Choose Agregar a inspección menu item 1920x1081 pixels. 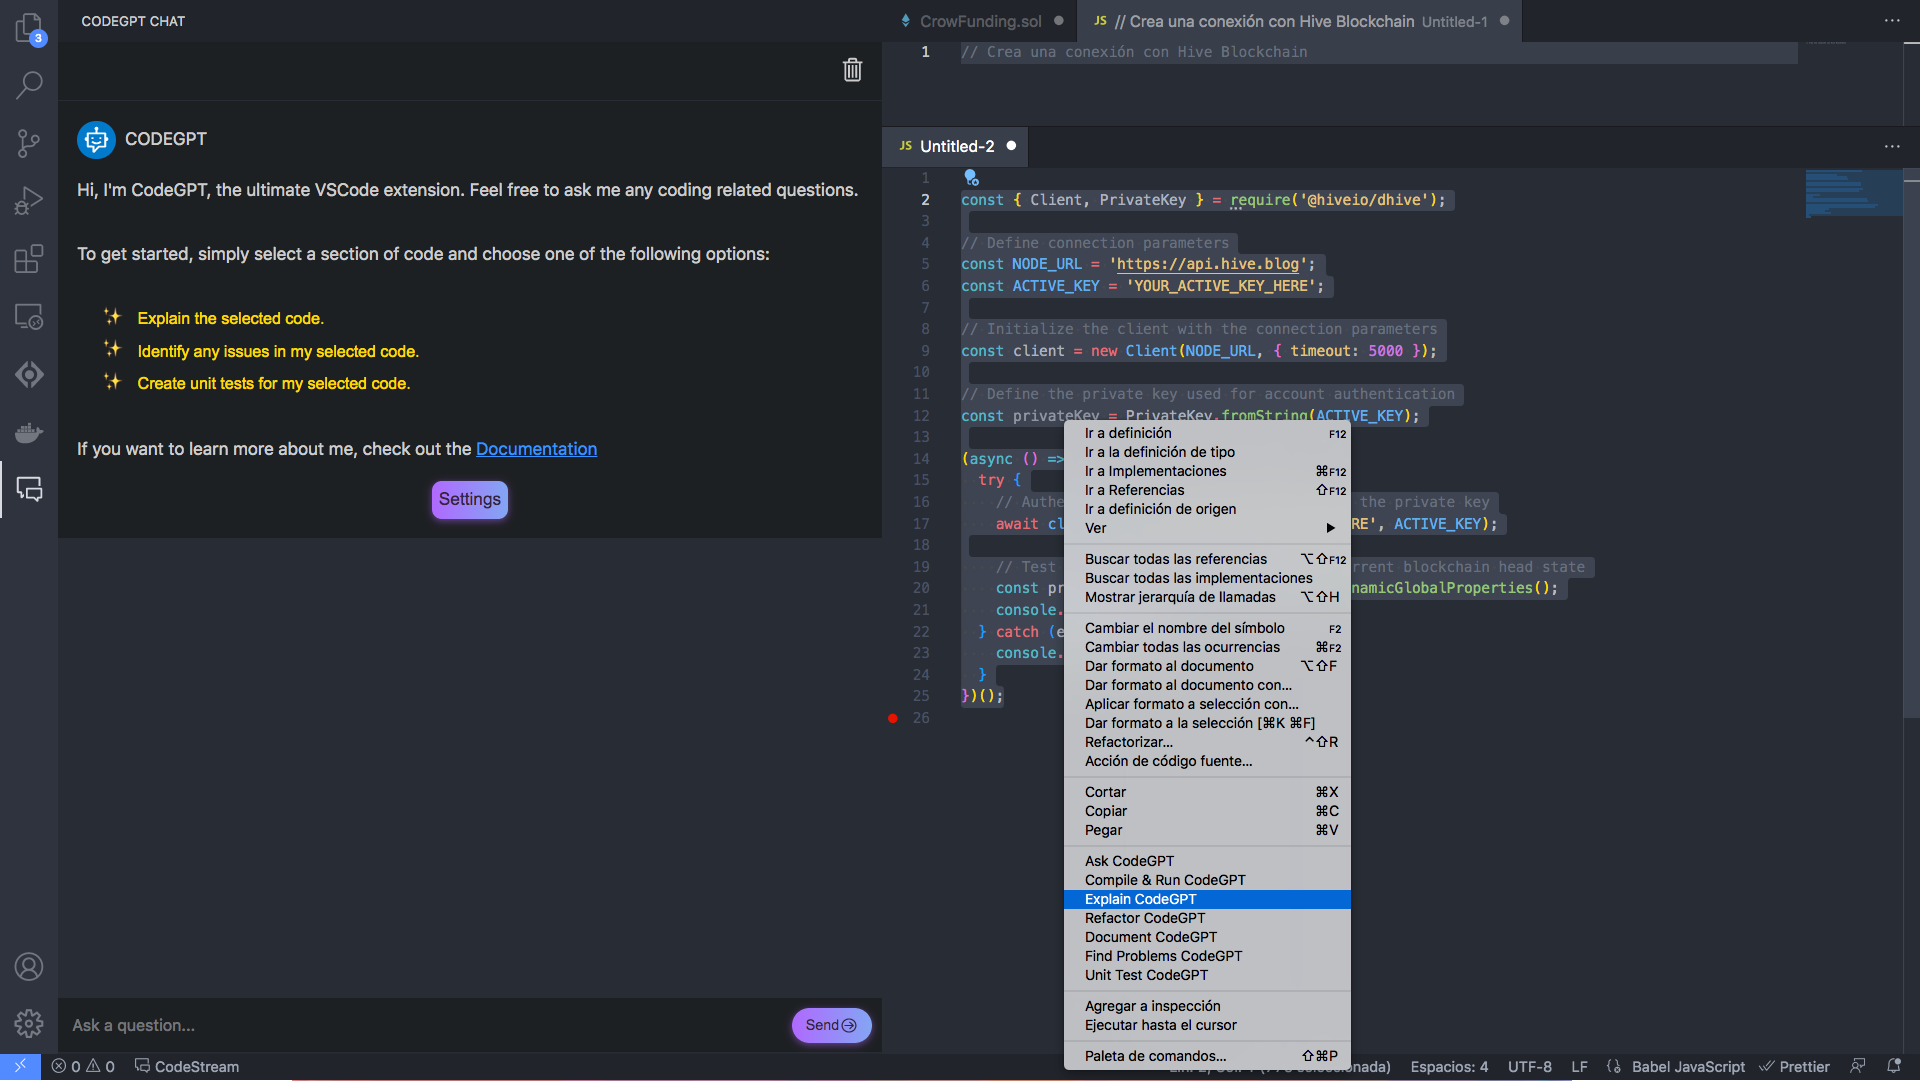point(1207,1006)
